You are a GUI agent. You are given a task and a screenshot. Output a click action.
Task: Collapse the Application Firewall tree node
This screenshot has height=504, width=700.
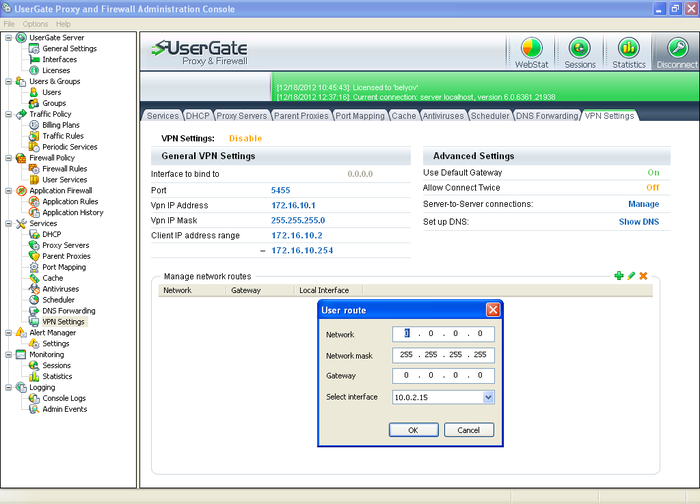click(8, 191)
